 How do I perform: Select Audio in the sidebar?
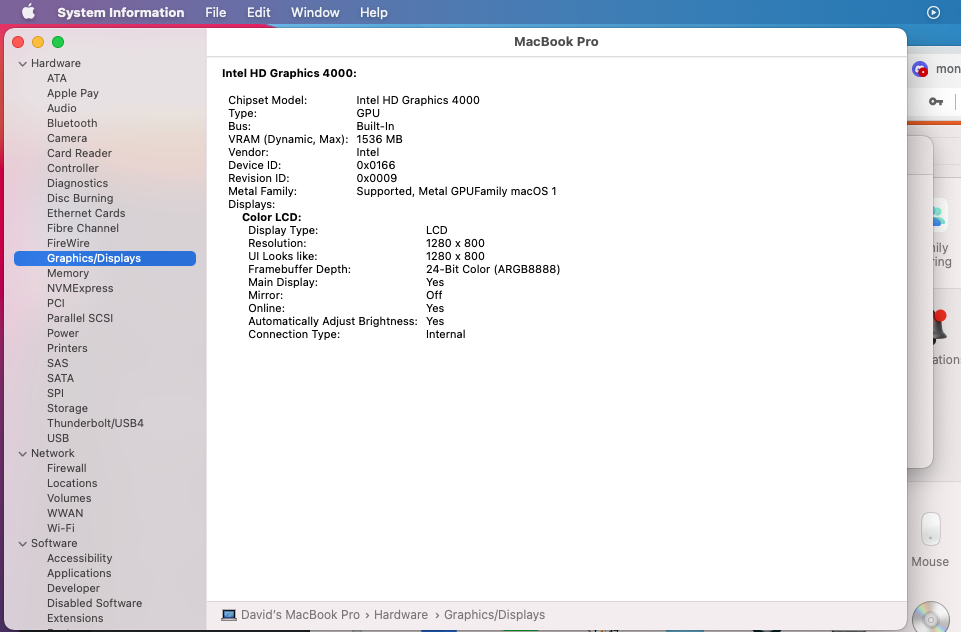point(62,109)
